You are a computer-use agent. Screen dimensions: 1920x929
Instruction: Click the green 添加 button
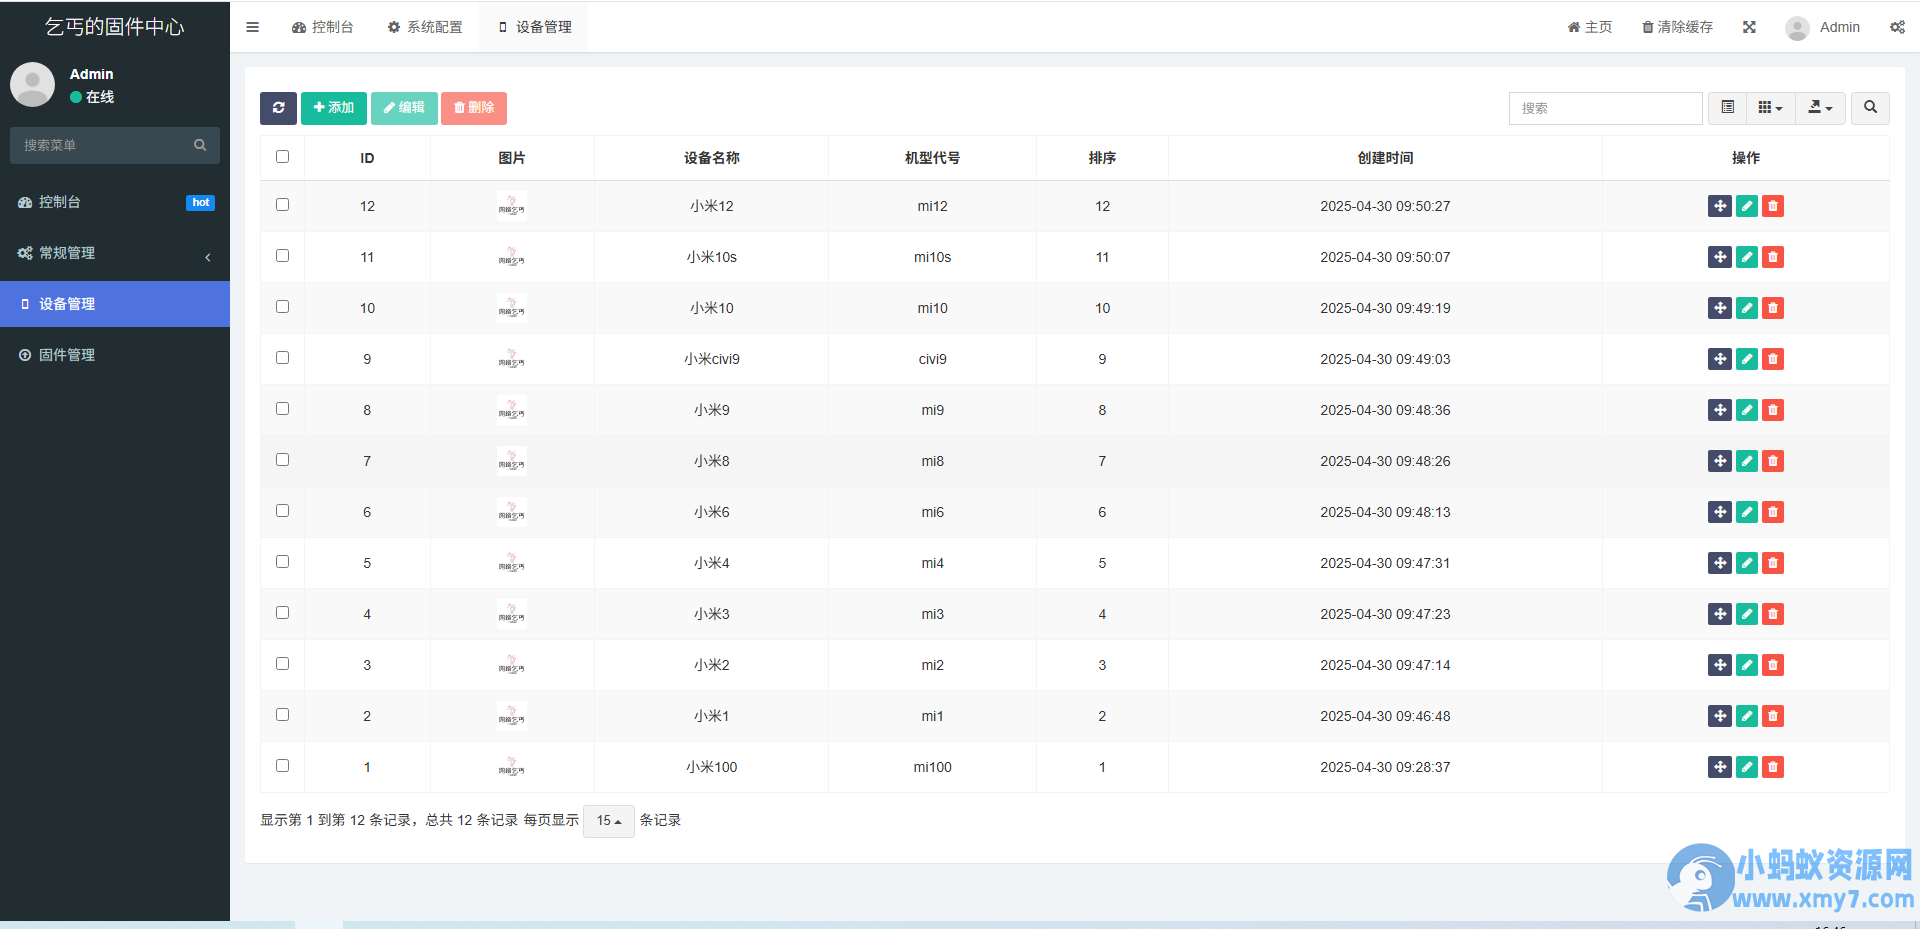(334, 108)
